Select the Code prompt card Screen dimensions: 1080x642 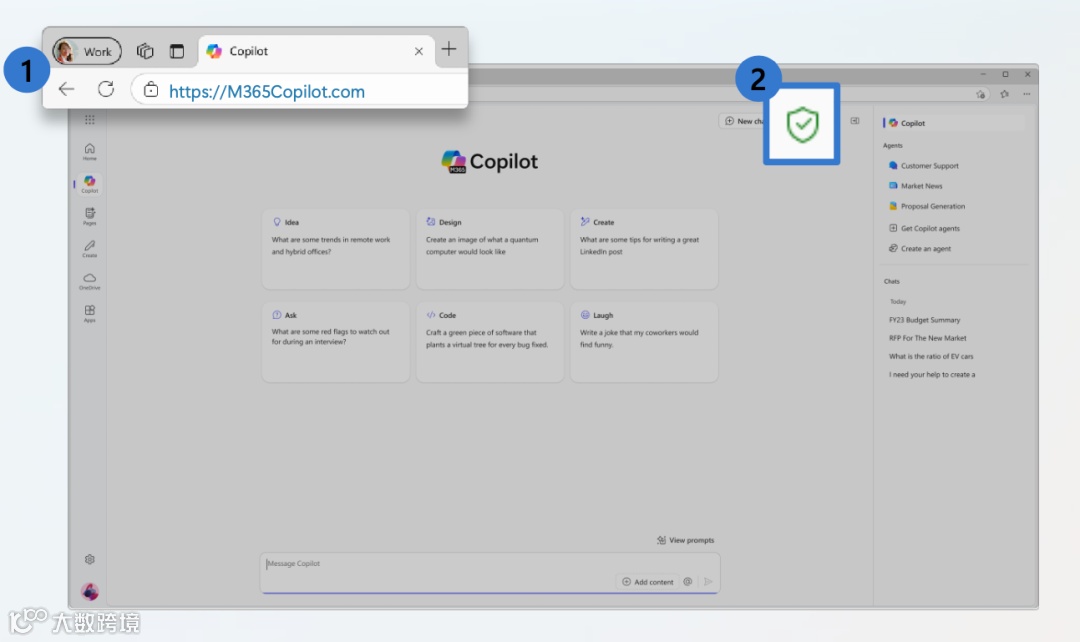coord(490,342)
